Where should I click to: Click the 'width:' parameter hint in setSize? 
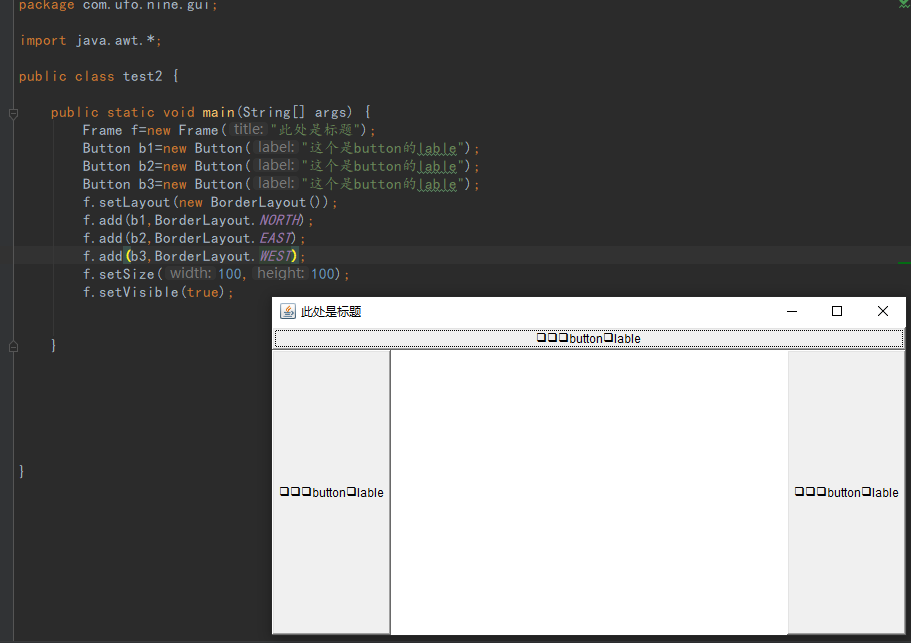pyautogui.click(x=191, y=274)
